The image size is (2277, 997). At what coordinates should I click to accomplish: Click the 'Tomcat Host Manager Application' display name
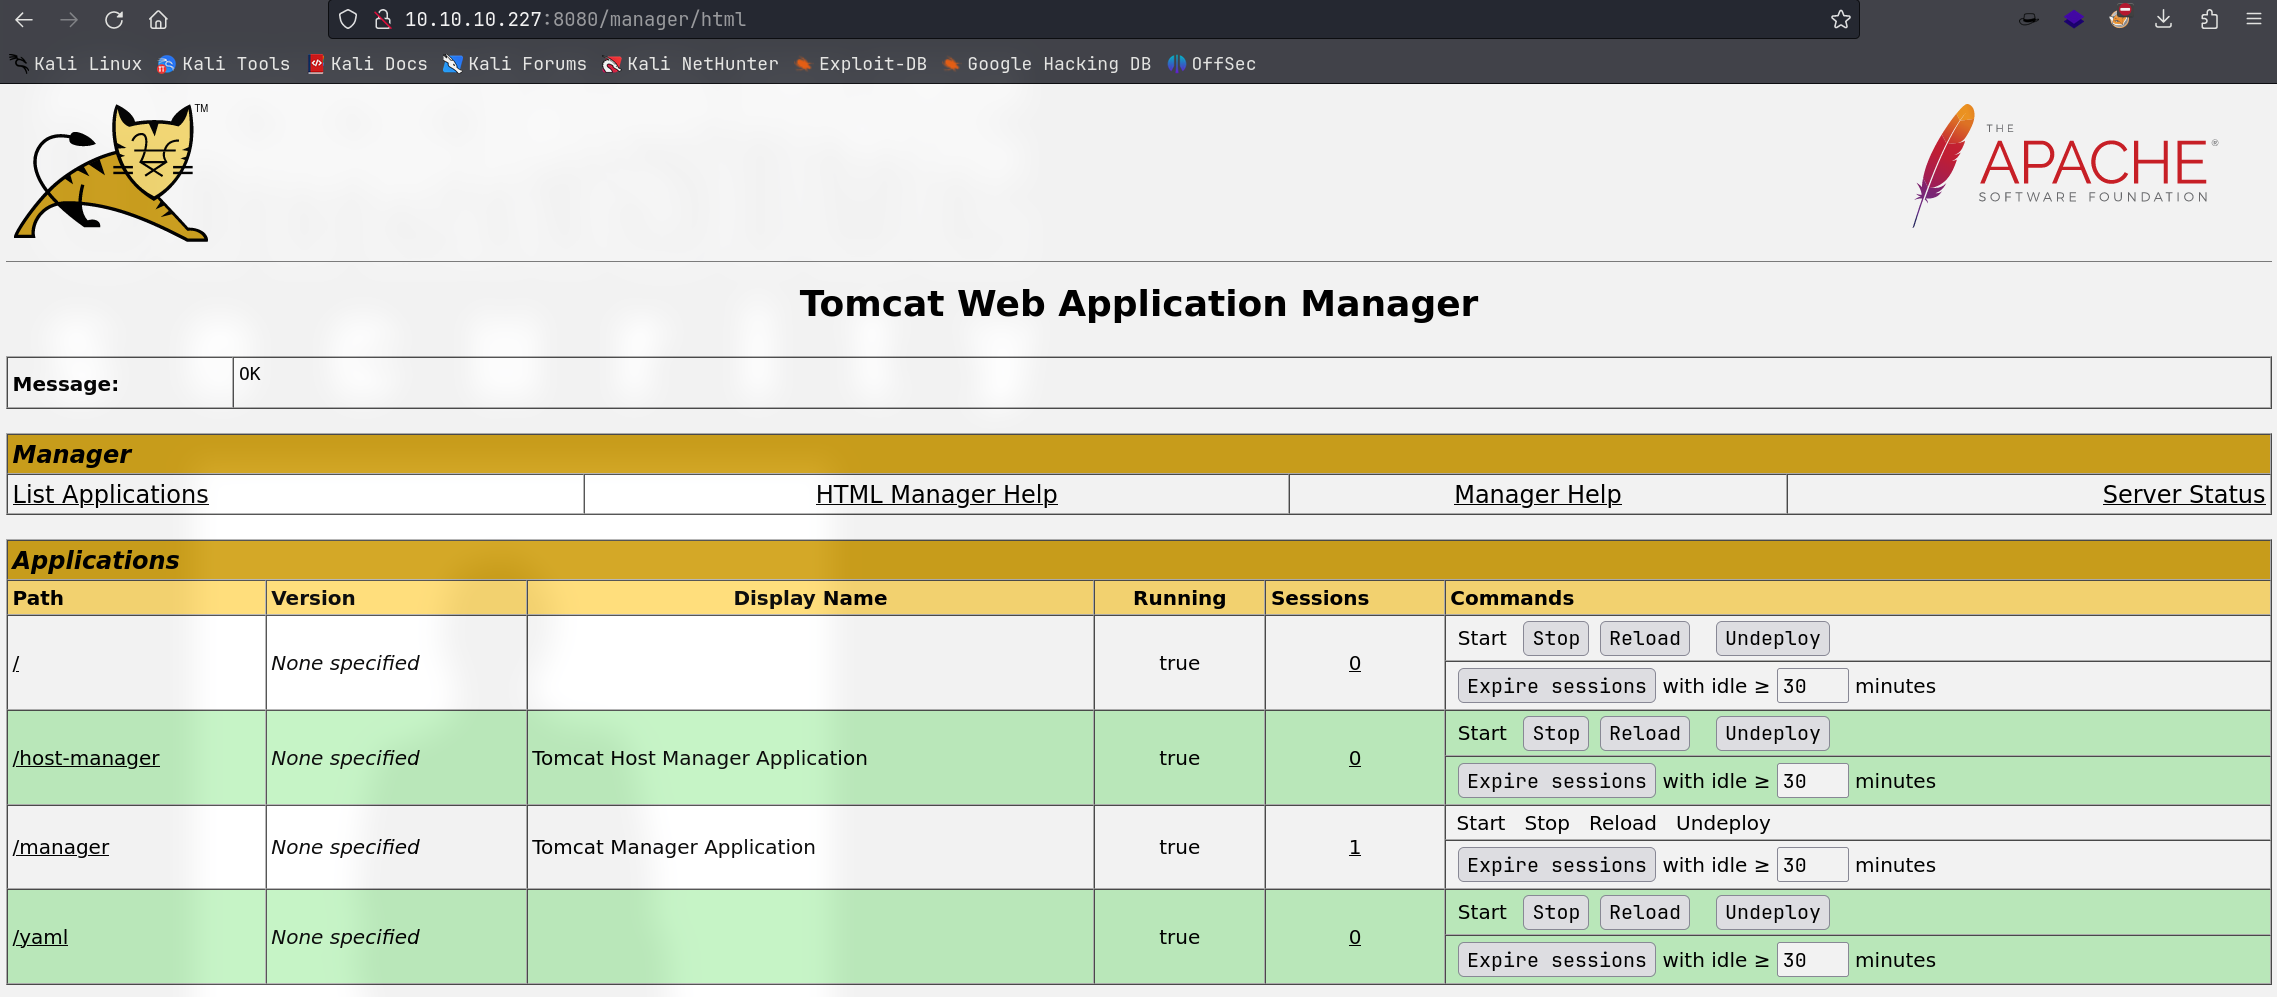[699, 758]
